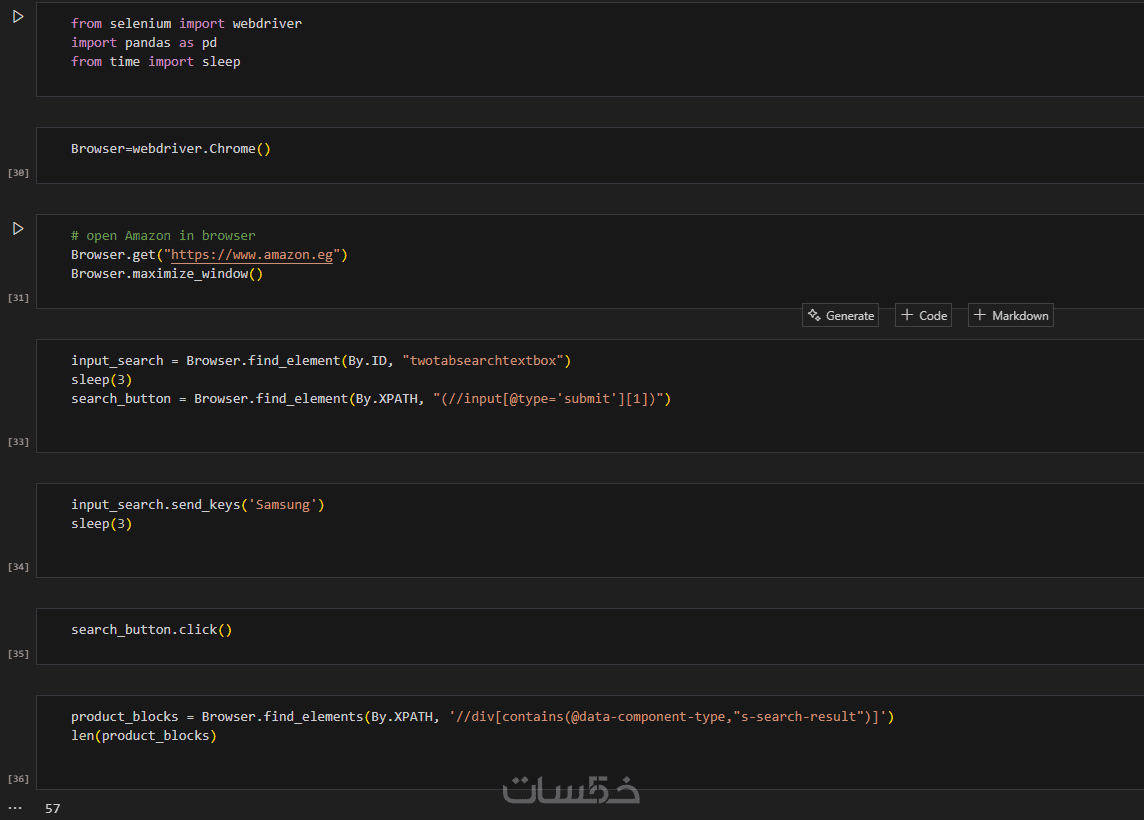Insert a new Markdown cell
The width and height of the screenshot is (1144, 820).
1010,316
